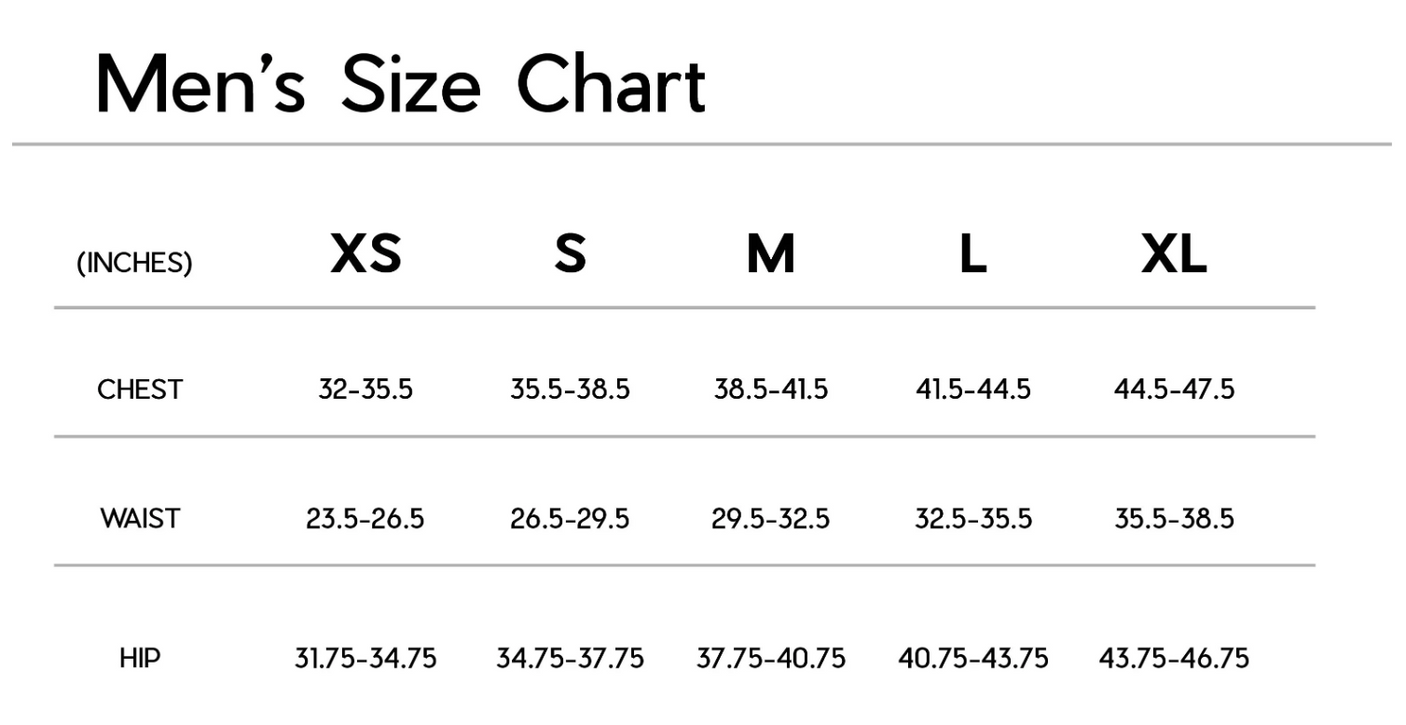Click the XS chest value 32-35.5
The image size is (1406, 725).
pyautogui.click(x=365, y=389)
